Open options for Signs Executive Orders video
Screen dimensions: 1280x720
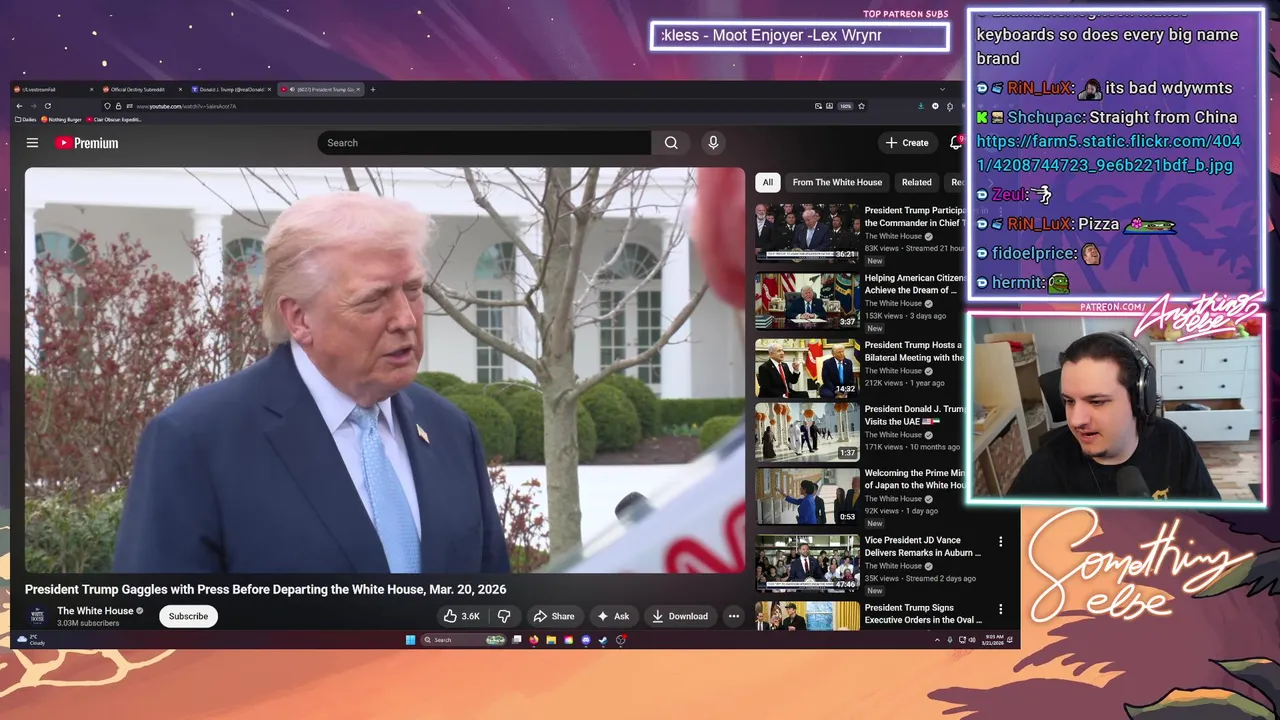[x=1000, y=609]
